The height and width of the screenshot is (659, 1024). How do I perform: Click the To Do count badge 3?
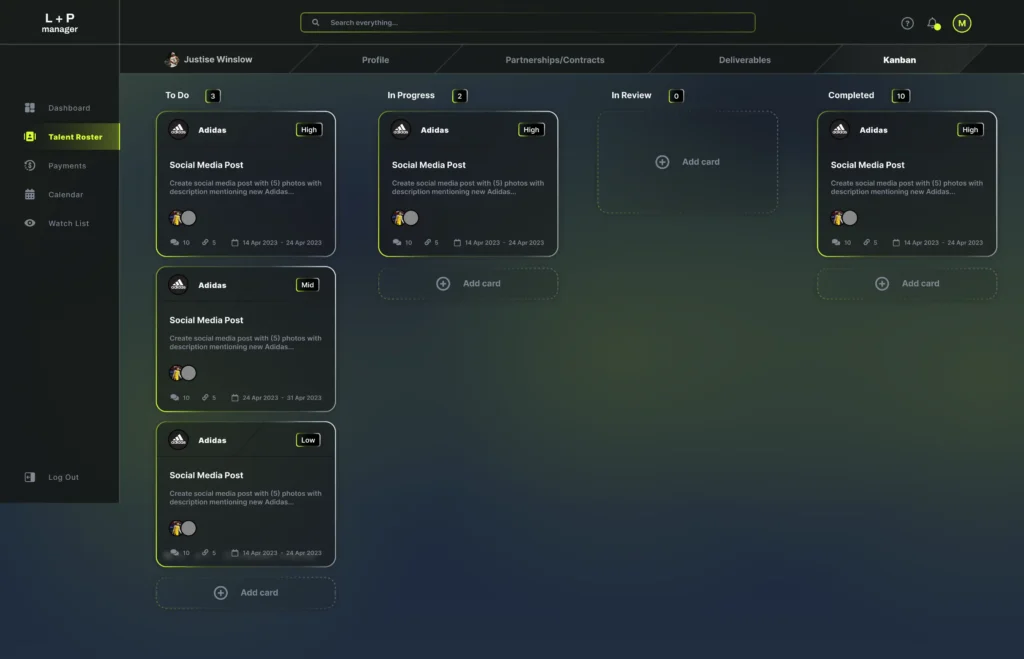(x=213, y=95)
